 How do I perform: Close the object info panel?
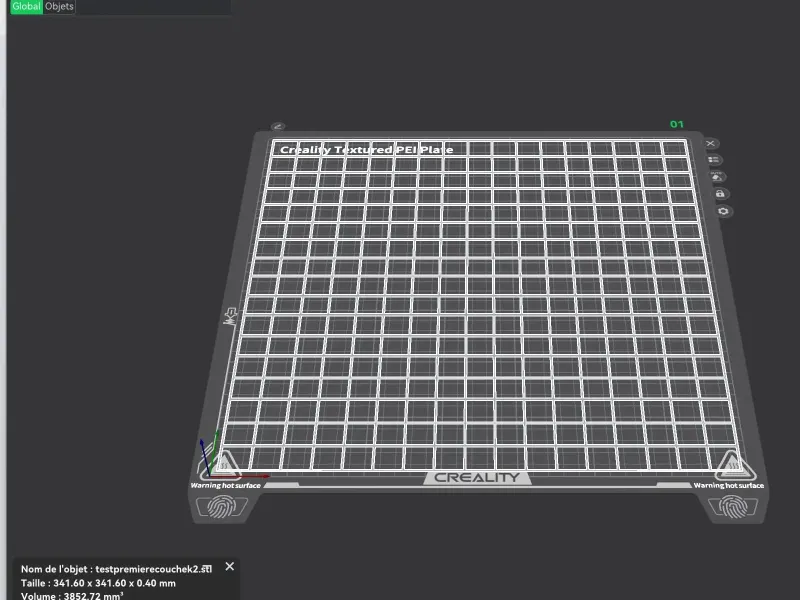tap(230, 566)
